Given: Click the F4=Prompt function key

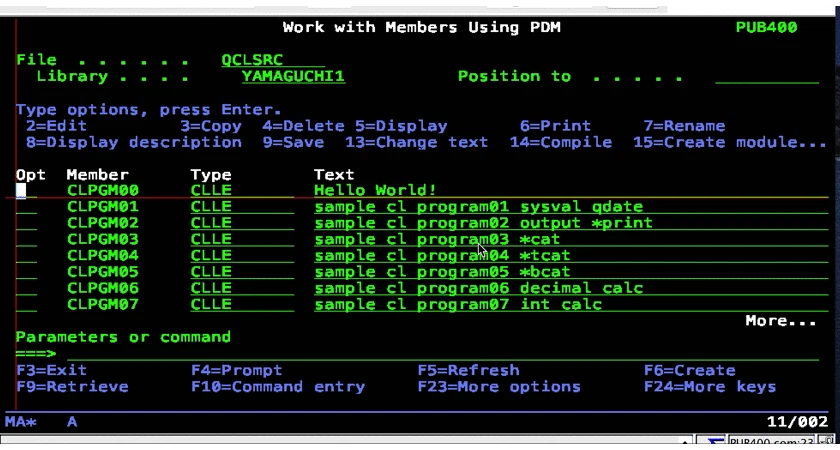Looking at the screenshot, I should point(237,370).
